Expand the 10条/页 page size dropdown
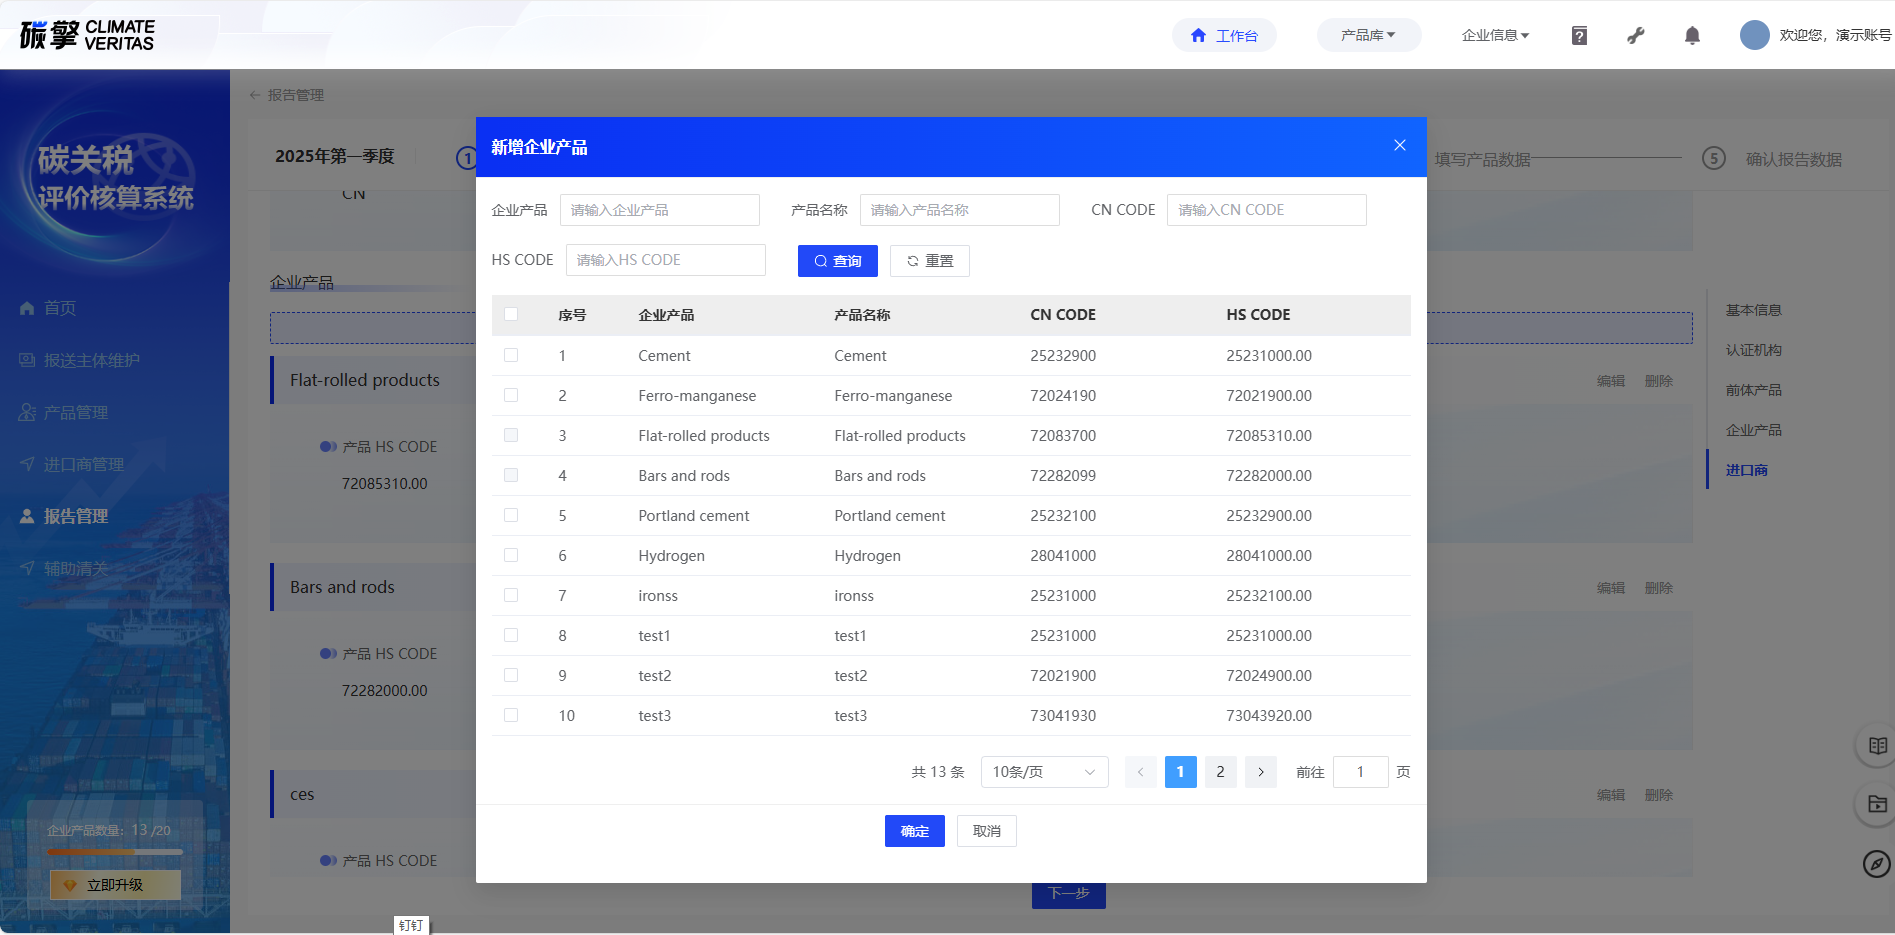 coord(1044,772)
